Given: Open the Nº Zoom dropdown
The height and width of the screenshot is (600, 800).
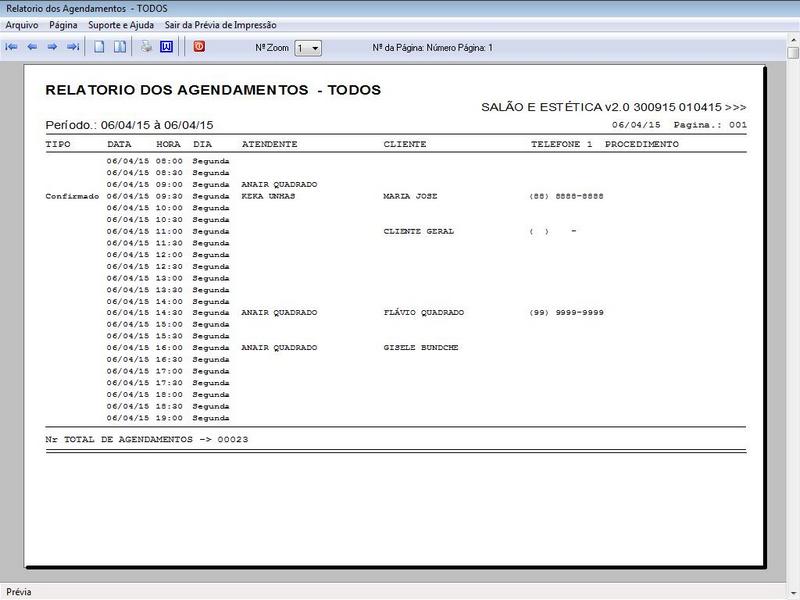Looking at the screenshot, I should pos(313,48).
